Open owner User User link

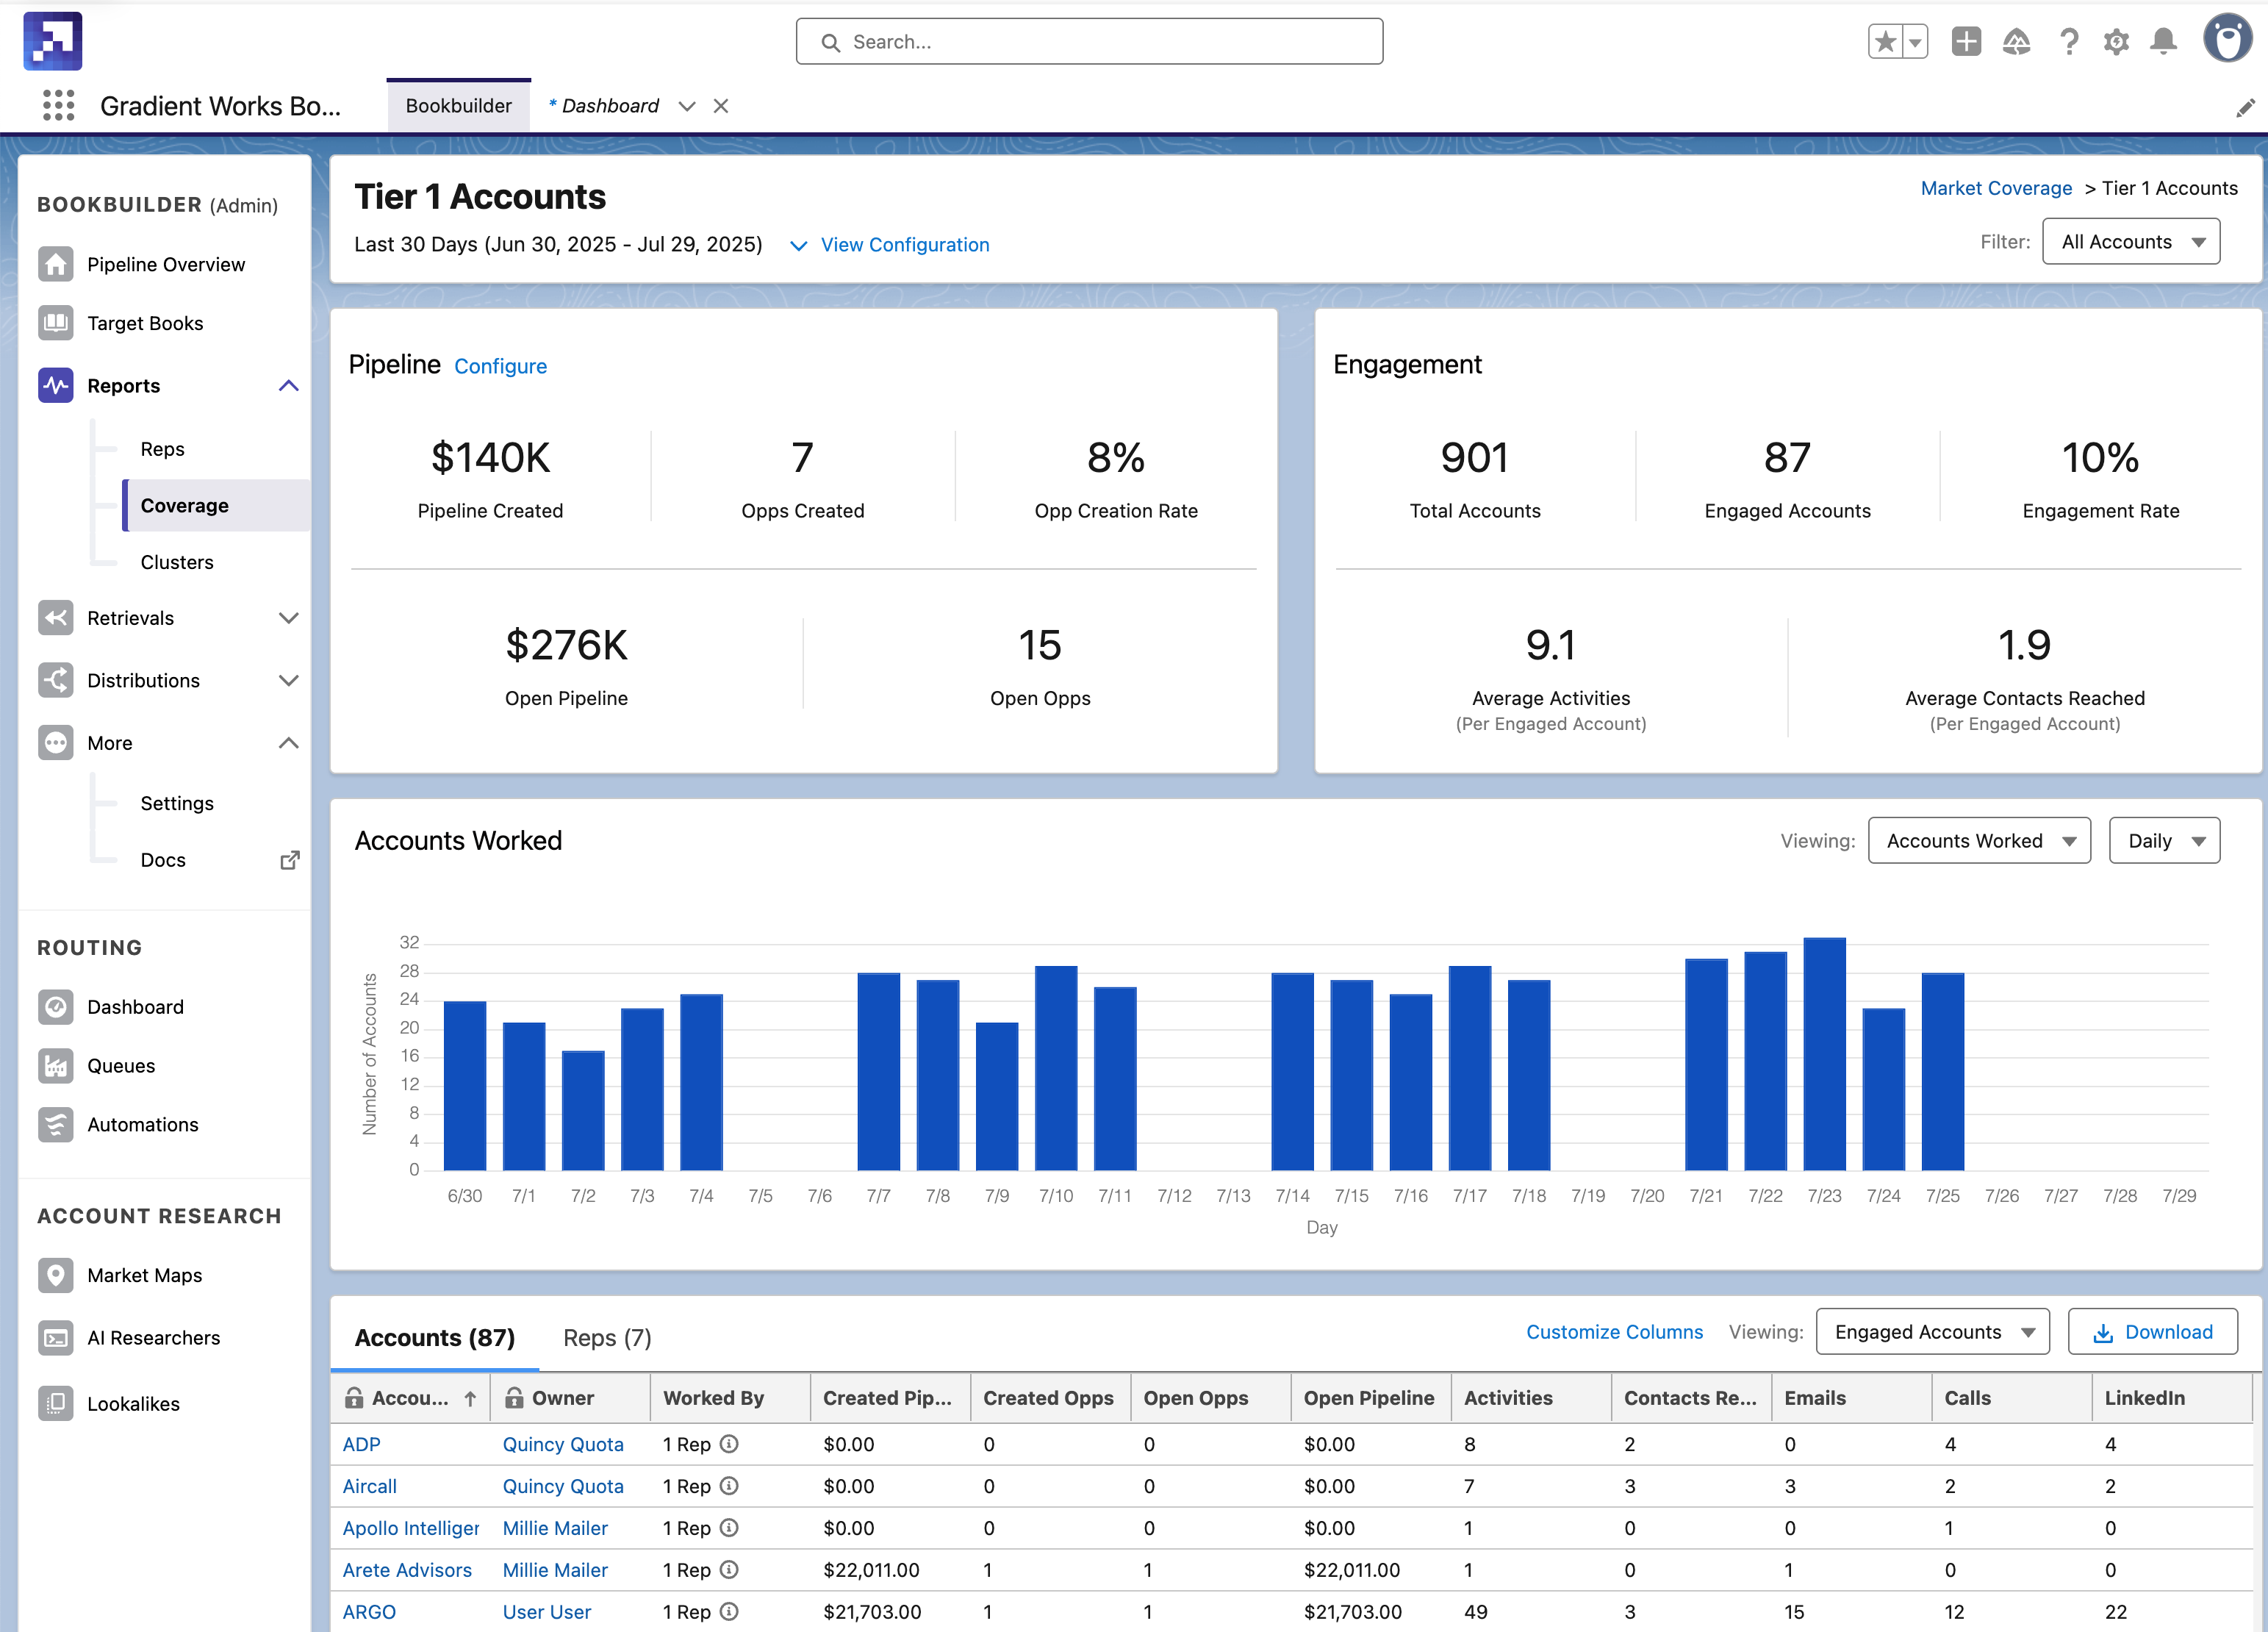pos(546,1612)
